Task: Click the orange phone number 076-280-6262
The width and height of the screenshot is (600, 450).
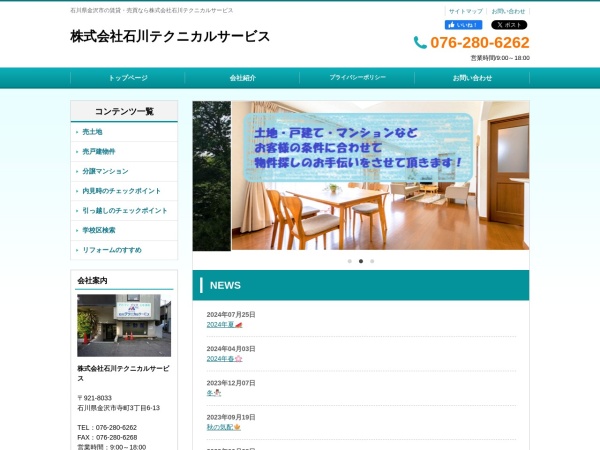Action: 479,43
